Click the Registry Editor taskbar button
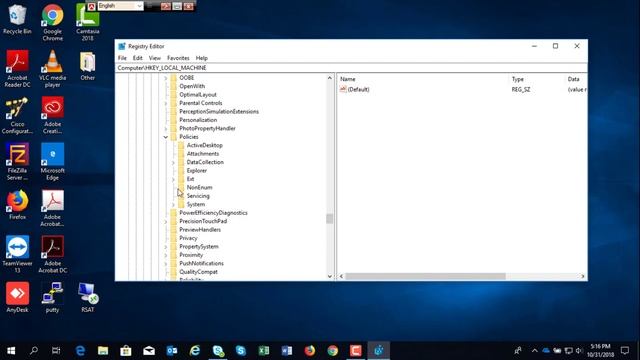This screenshot has height=360, width=640. 378,351
